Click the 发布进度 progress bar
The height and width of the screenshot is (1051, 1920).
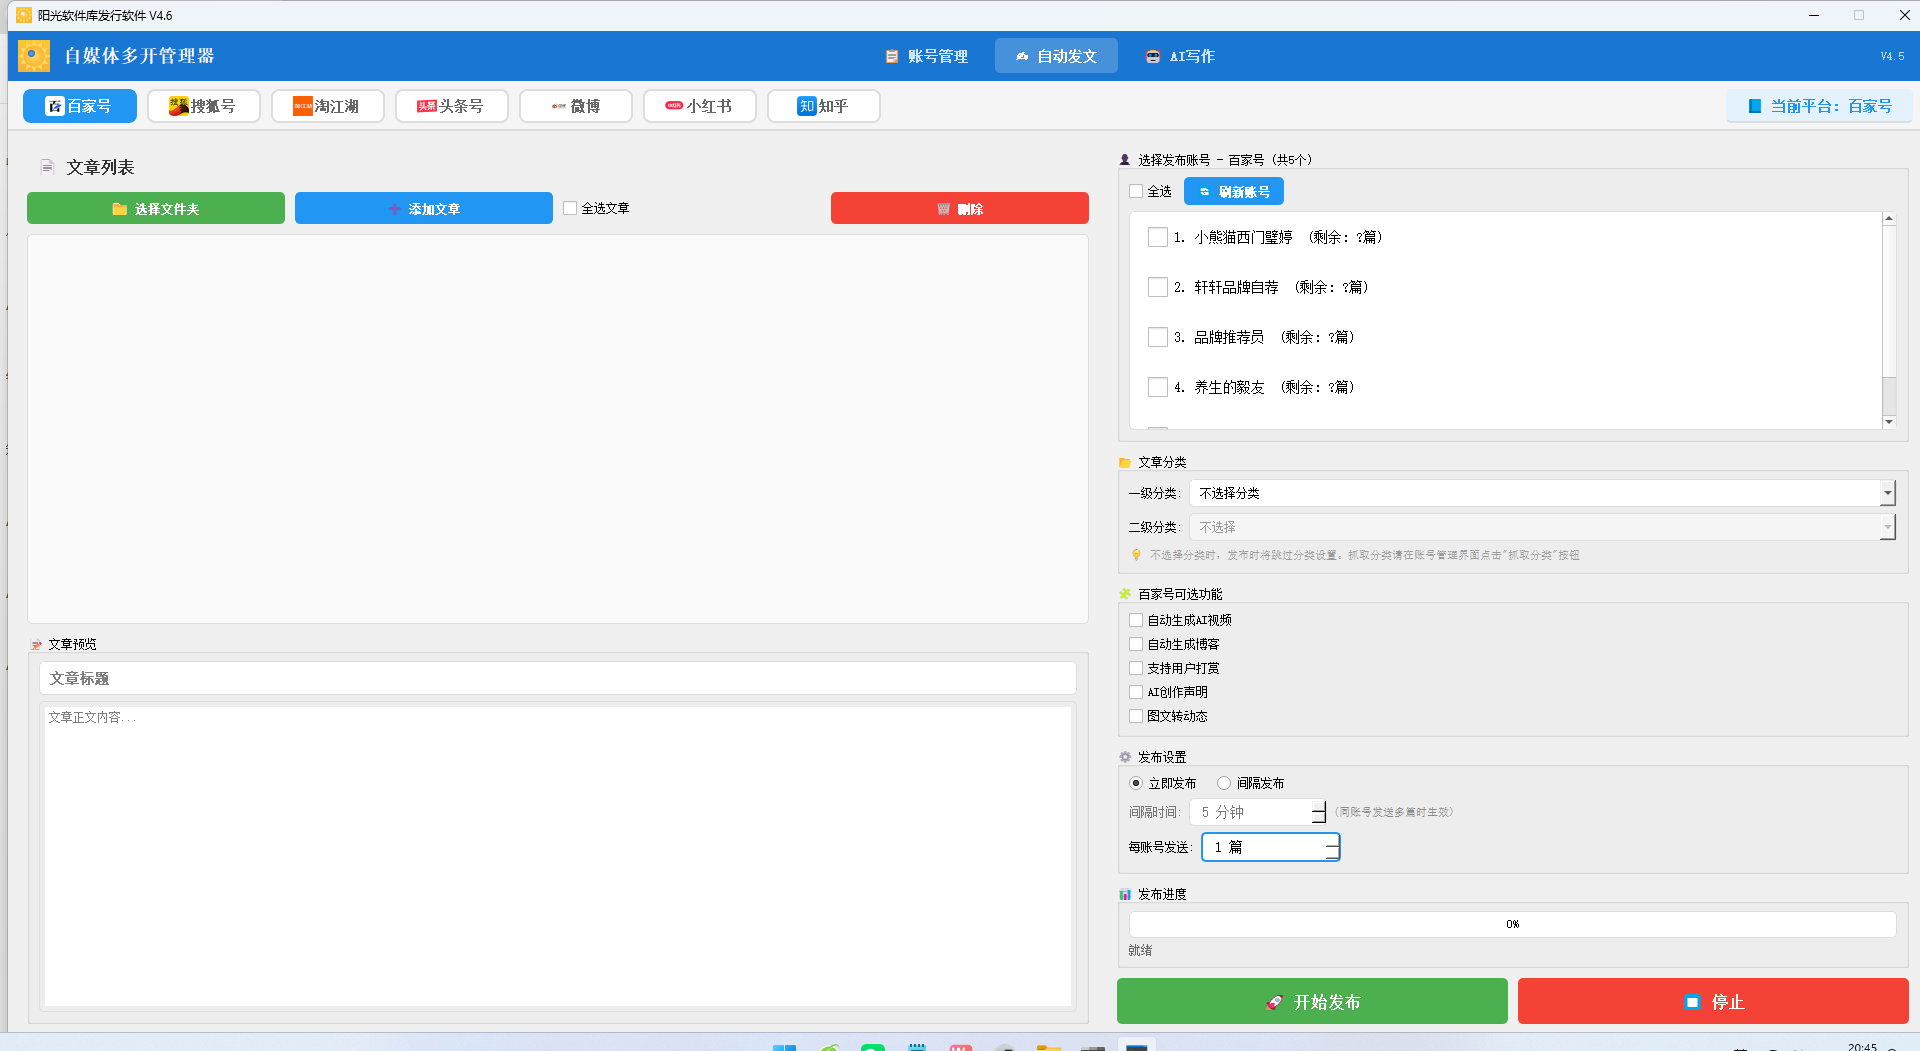(1512, 924)
